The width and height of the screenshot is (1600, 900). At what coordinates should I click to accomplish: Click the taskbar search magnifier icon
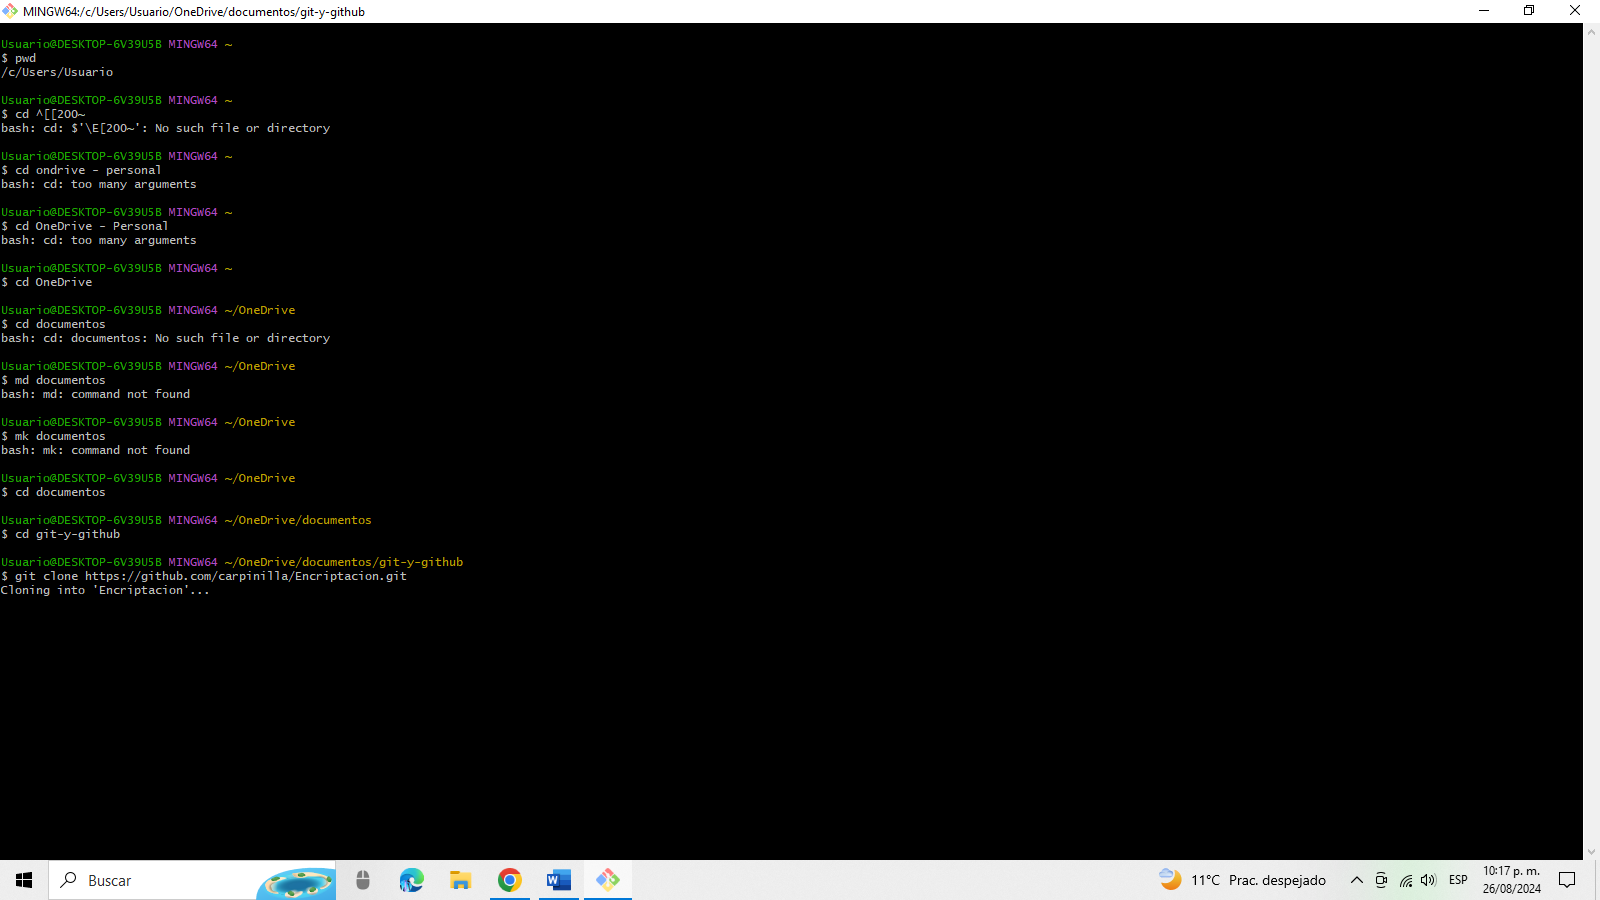click(x=69, y=880)
